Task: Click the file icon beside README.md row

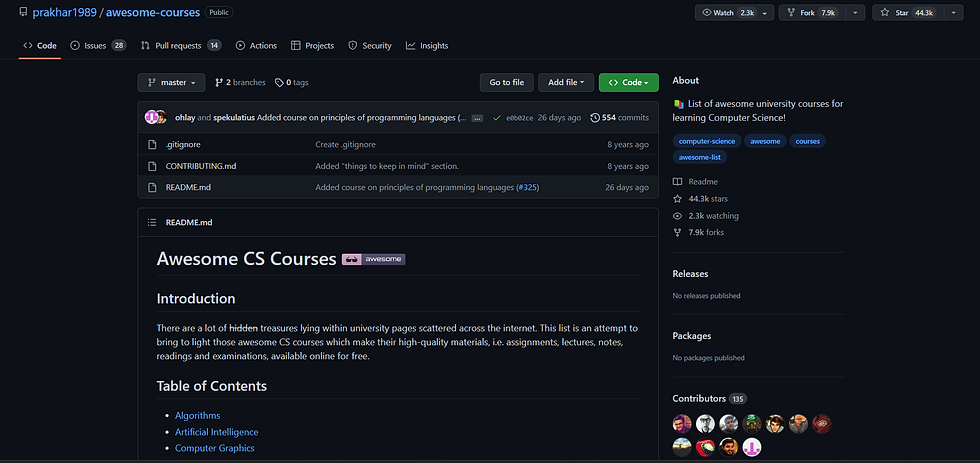Action: [152, 187]
